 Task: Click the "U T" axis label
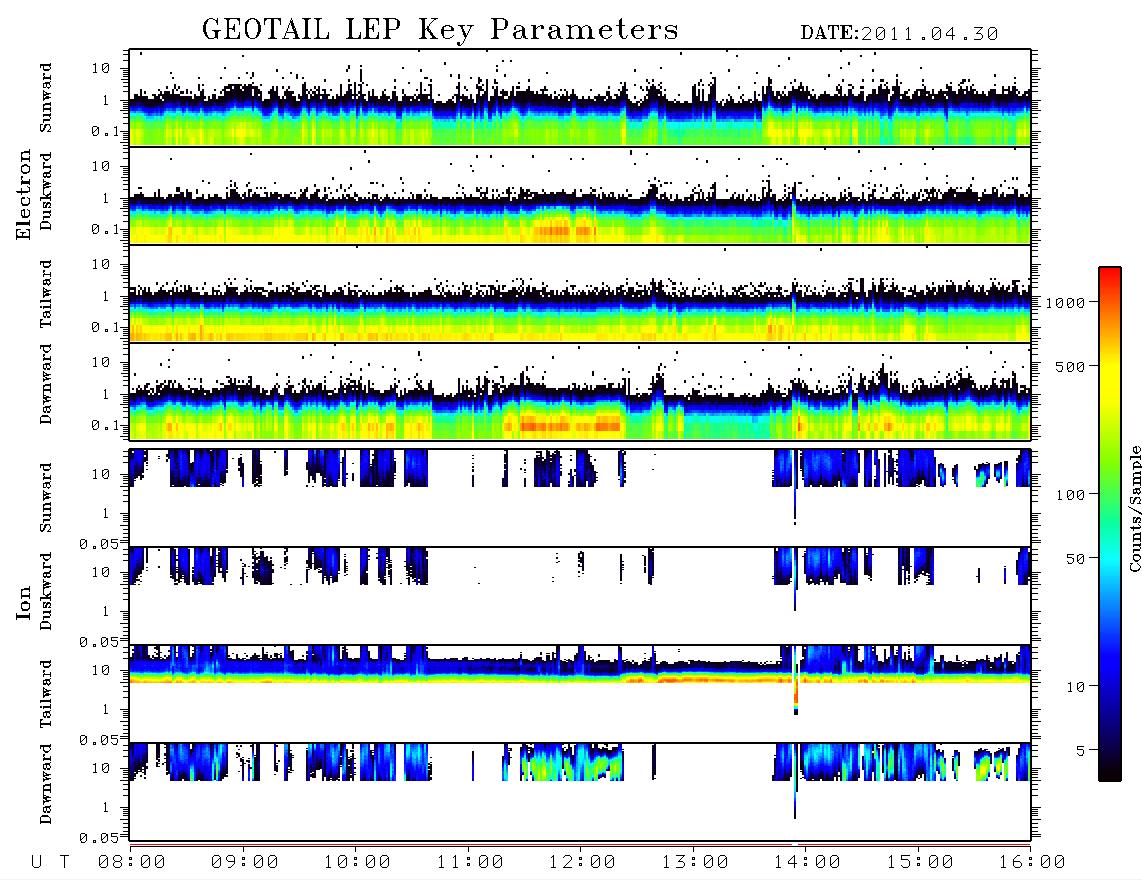50,862
